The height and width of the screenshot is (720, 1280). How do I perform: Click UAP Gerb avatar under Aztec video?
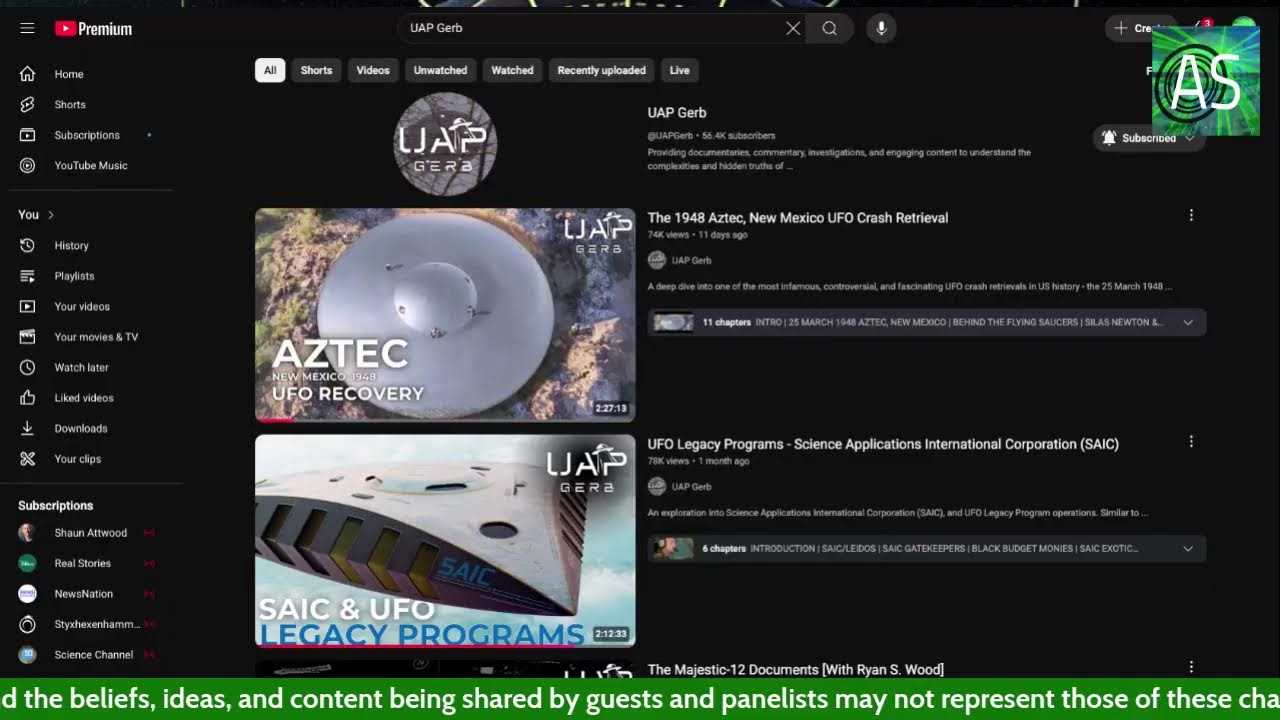(657, 260)
